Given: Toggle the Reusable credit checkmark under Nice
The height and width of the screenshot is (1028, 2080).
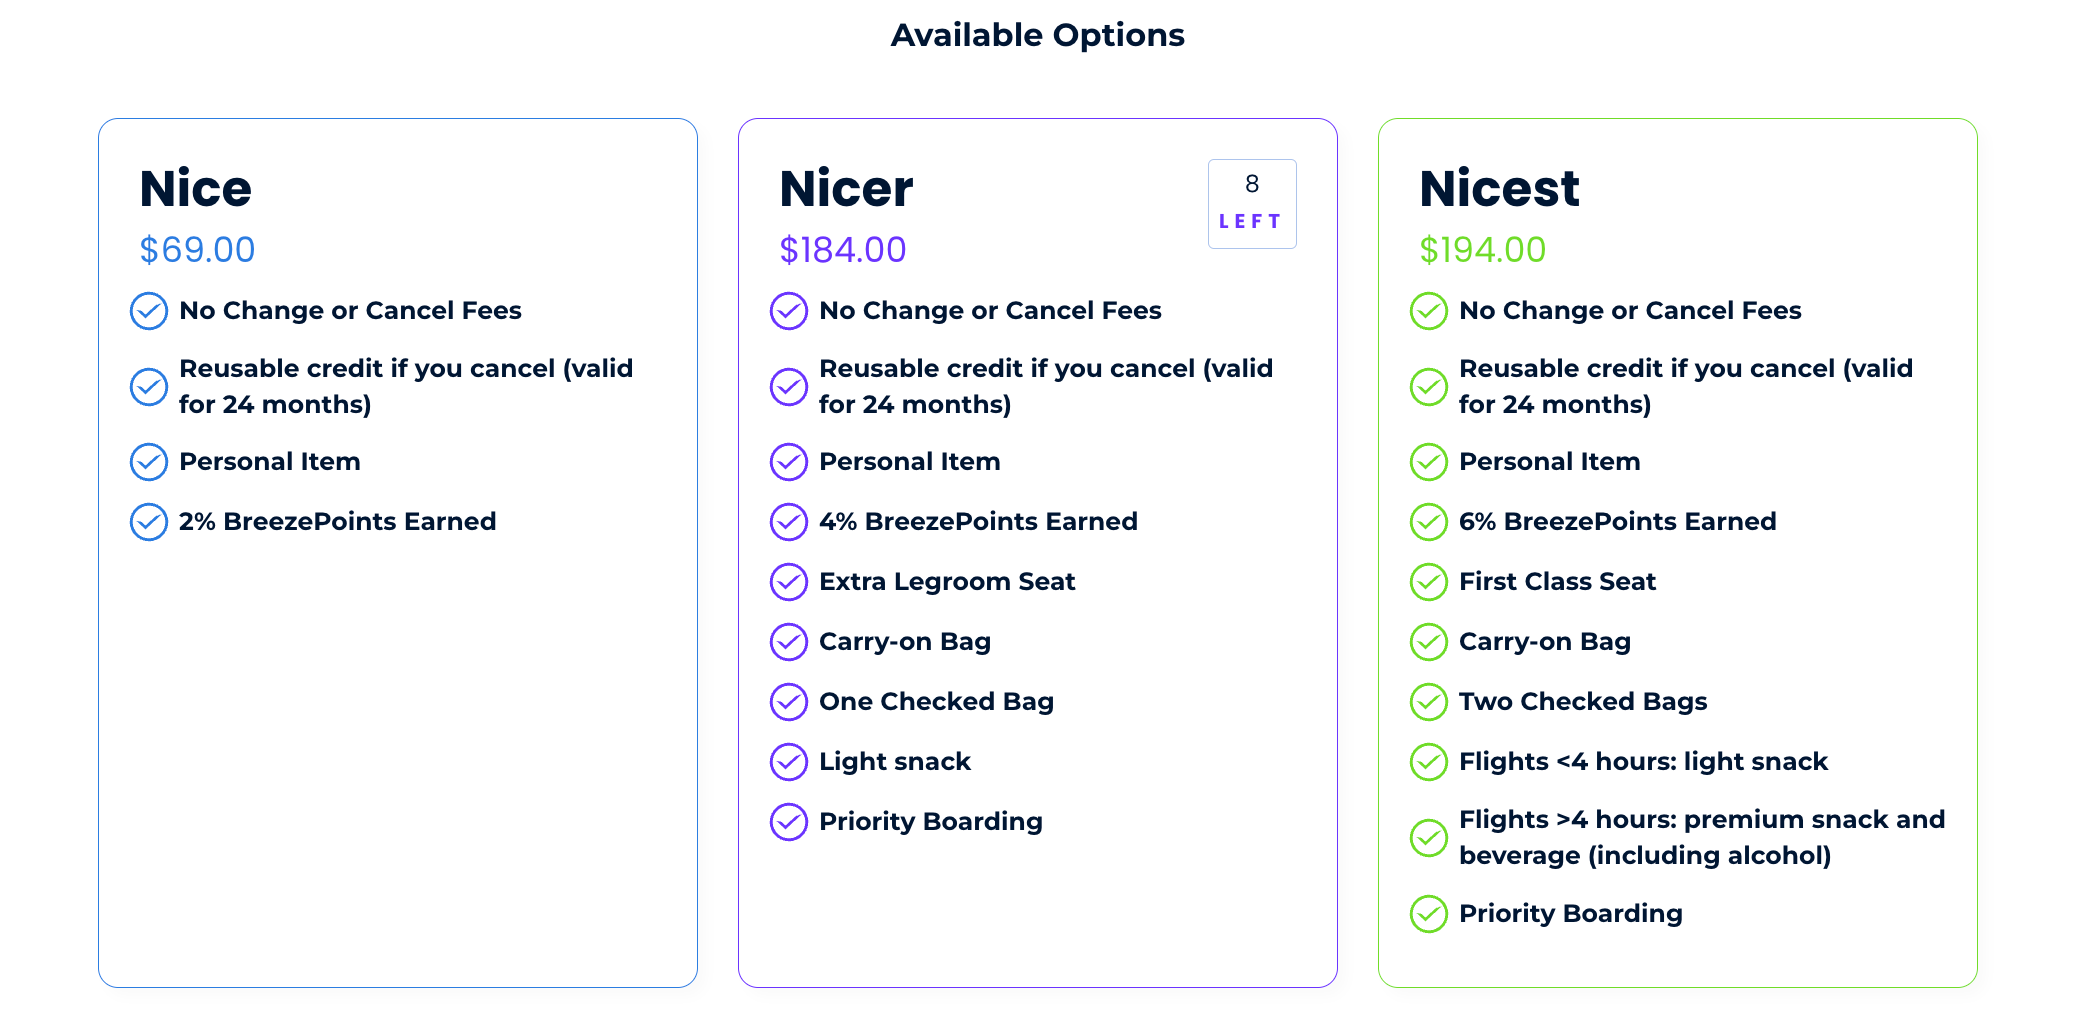Looking at the screenshot, I should [x=148, y=386].
